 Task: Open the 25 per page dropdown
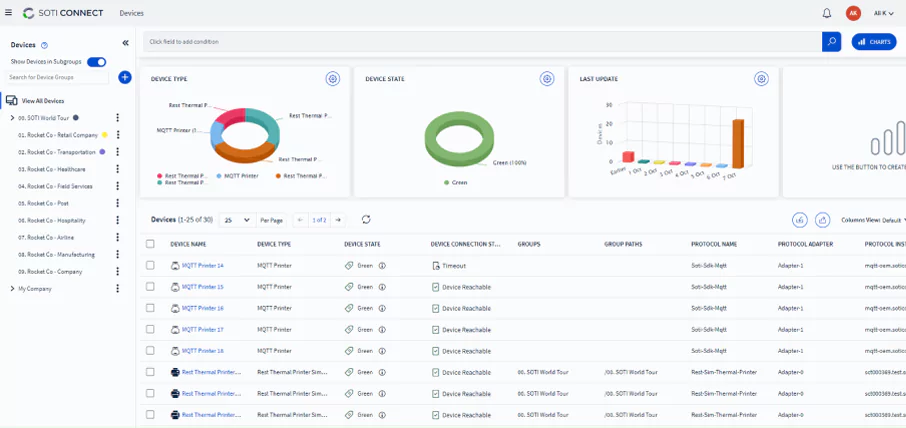pos(237,220)
